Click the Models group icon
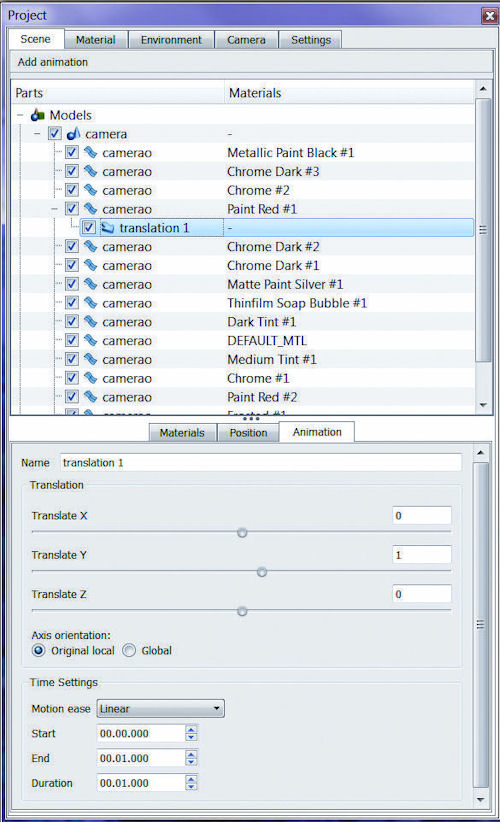This screenshot has width=500, height=822. click(x=37, y=115)
